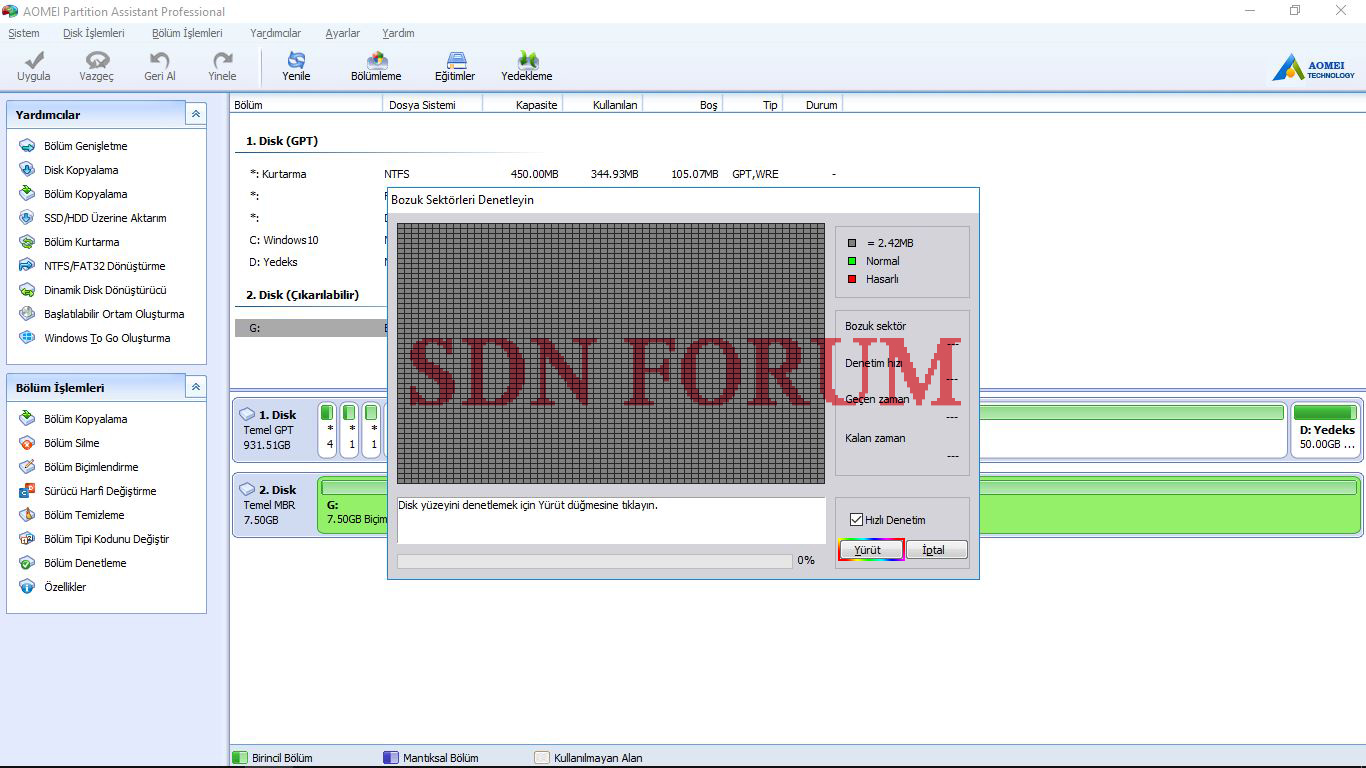The height and width of the screenshot is (768, 1366).
Task: Click the Eğitimler toolbar icon
Action: 455,62
